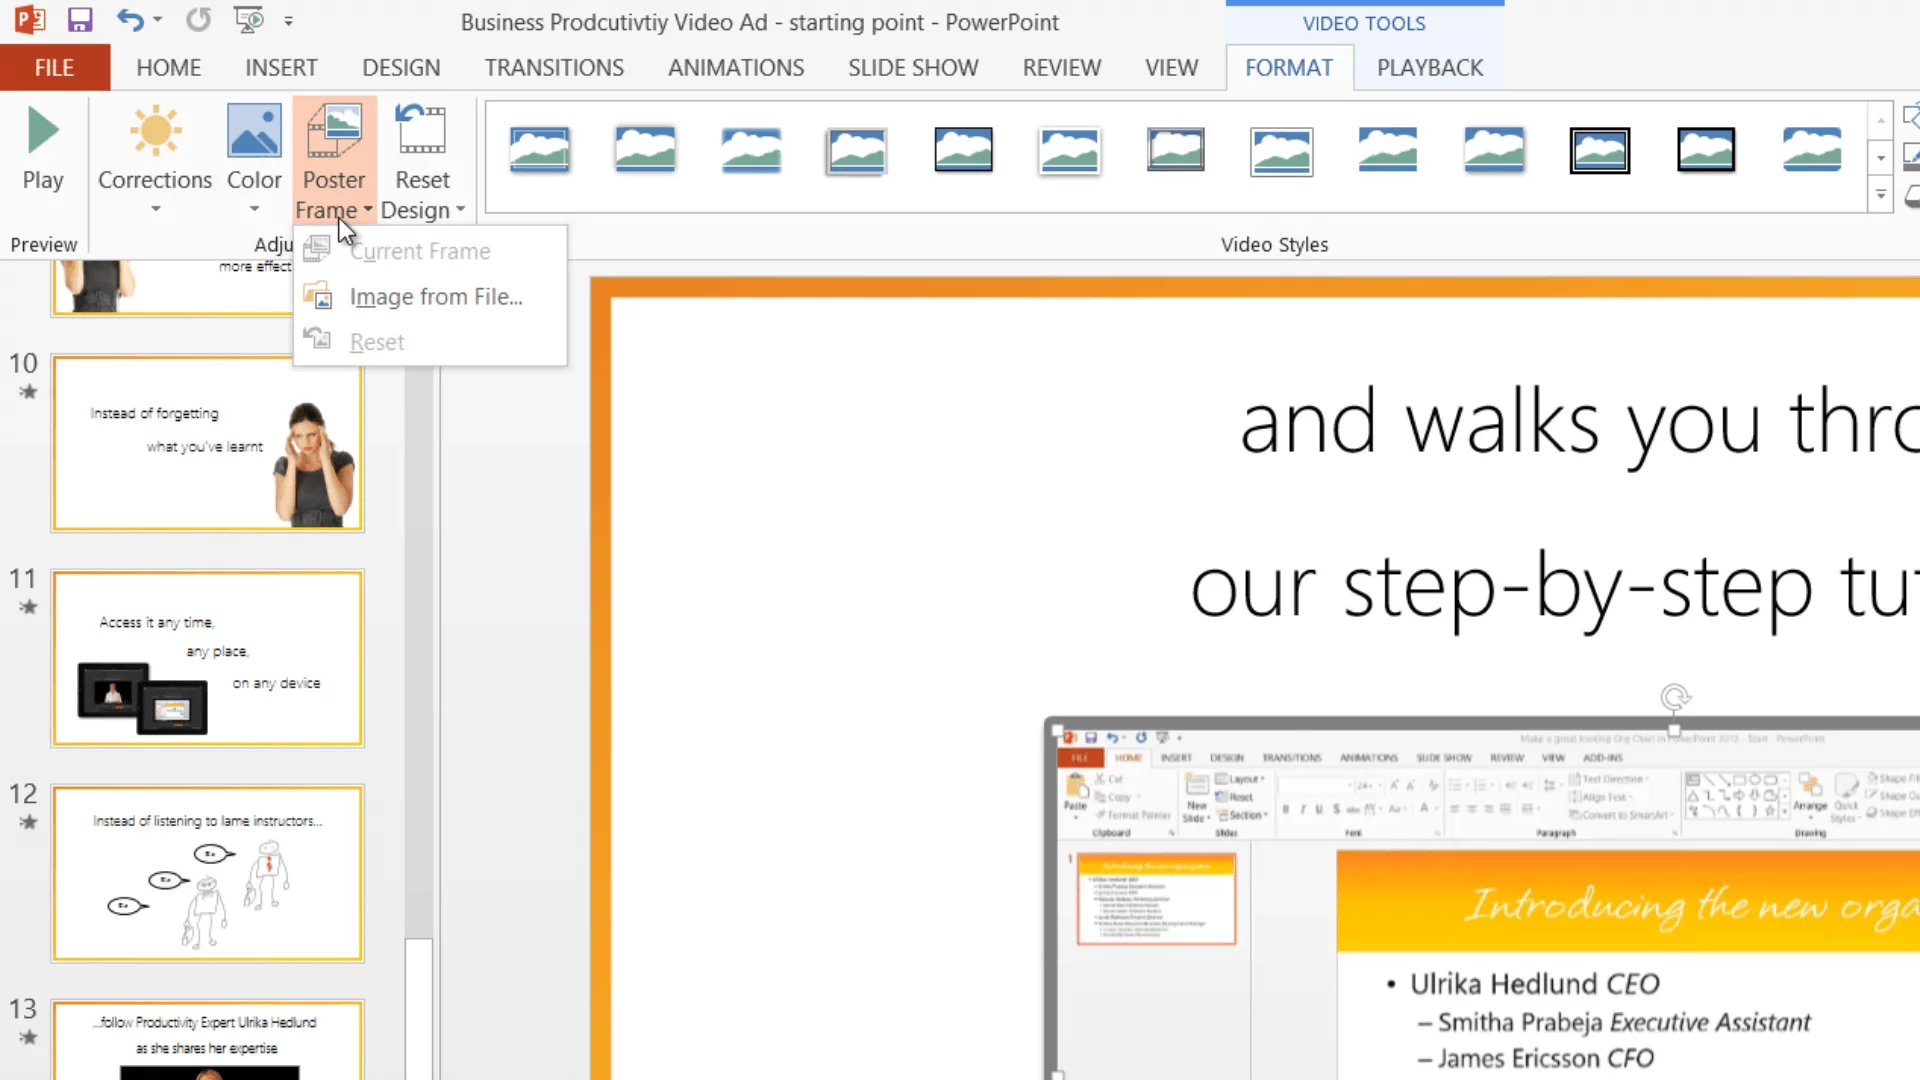The height and width of the screenshot is (1080, 1920).
Task: Open the TRANSITIONS ribbon tab
Action: (x=554, y=68)
